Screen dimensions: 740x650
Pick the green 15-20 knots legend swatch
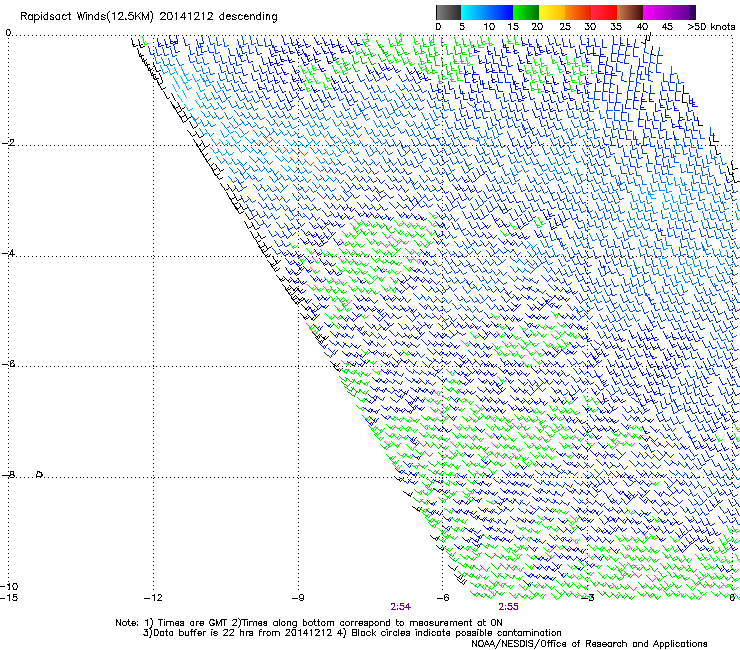pyautogui.click(x=526, y=12)
